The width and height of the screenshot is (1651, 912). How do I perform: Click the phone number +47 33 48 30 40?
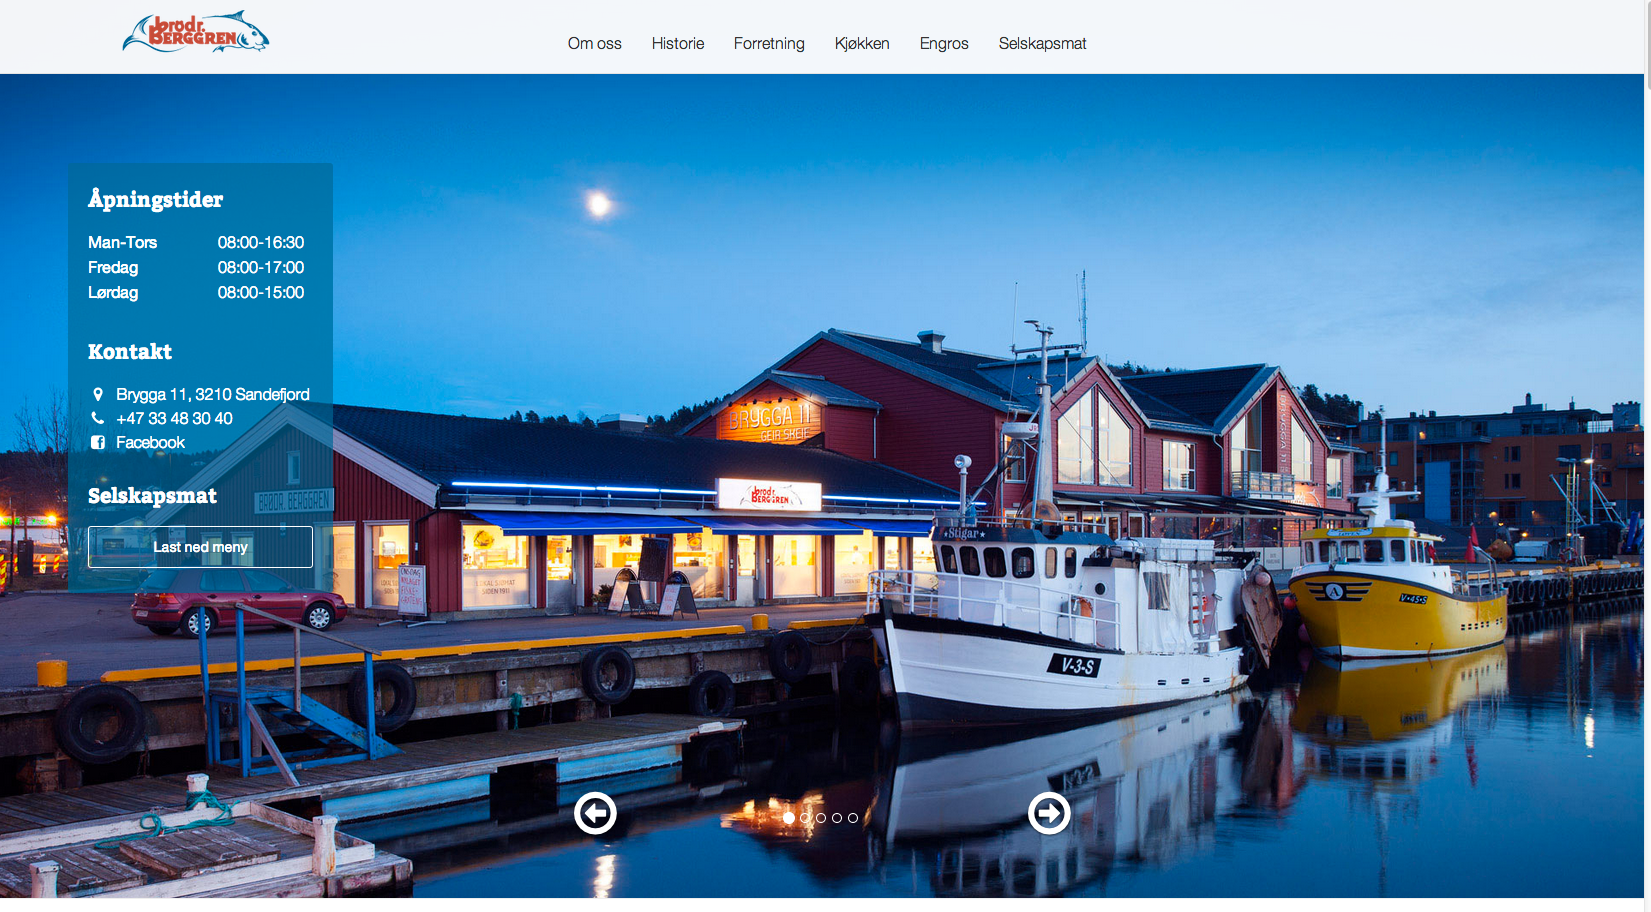pyautogui.click(x=174, y=418)
